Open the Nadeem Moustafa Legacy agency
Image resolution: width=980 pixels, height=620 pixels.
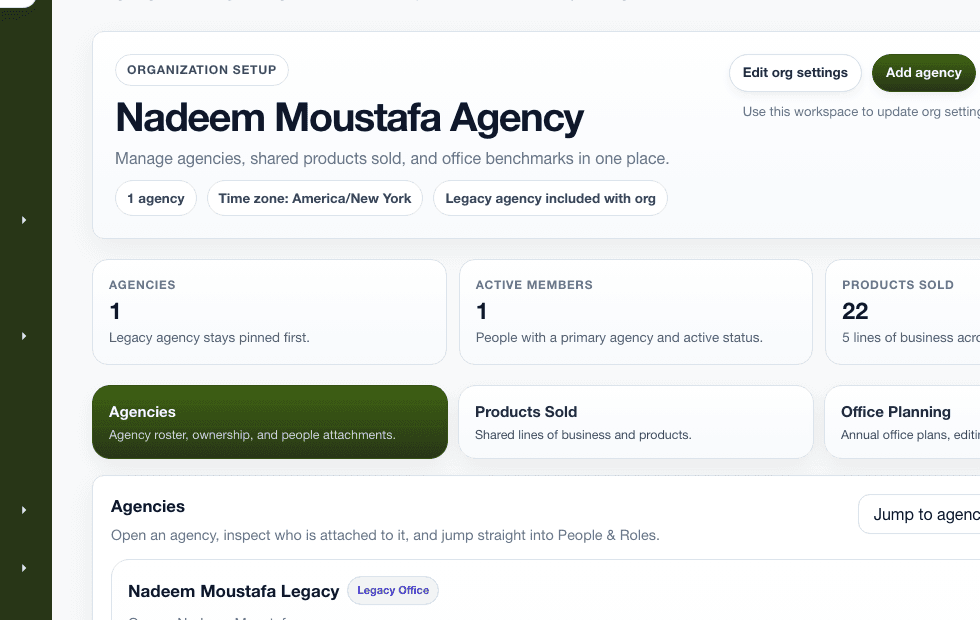pos(233,591)
